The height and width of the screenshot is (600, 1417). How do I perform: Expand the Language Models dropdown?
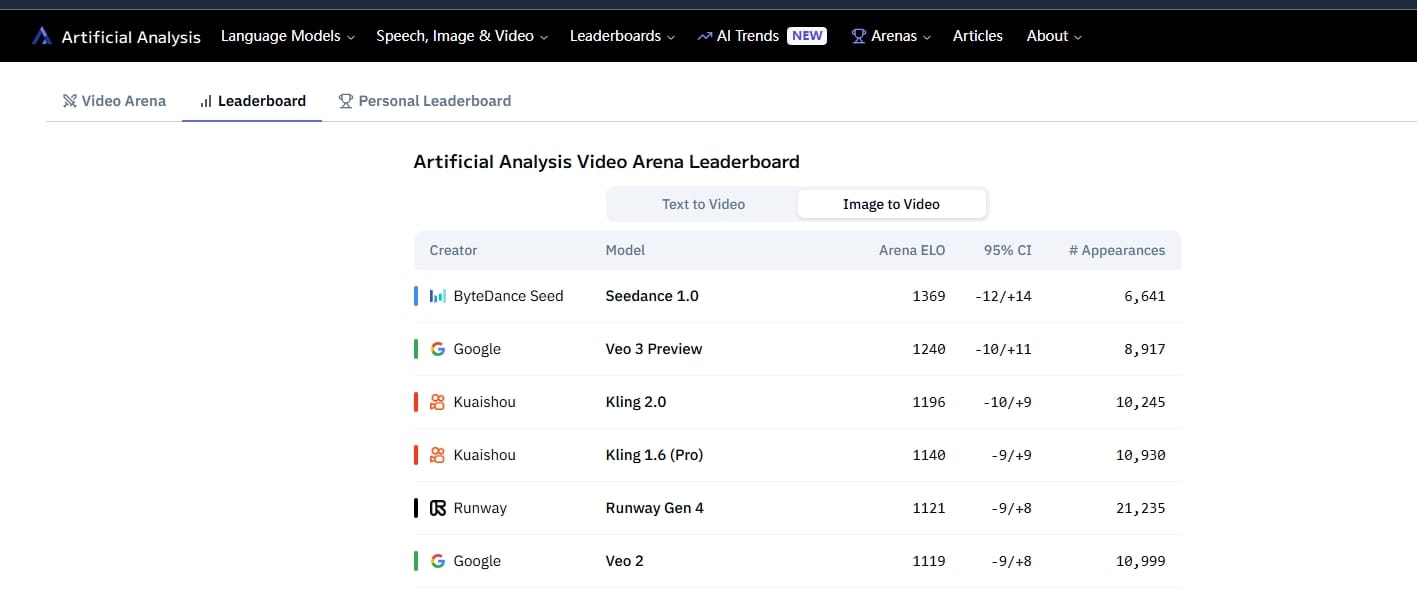[x=287, y=36]
